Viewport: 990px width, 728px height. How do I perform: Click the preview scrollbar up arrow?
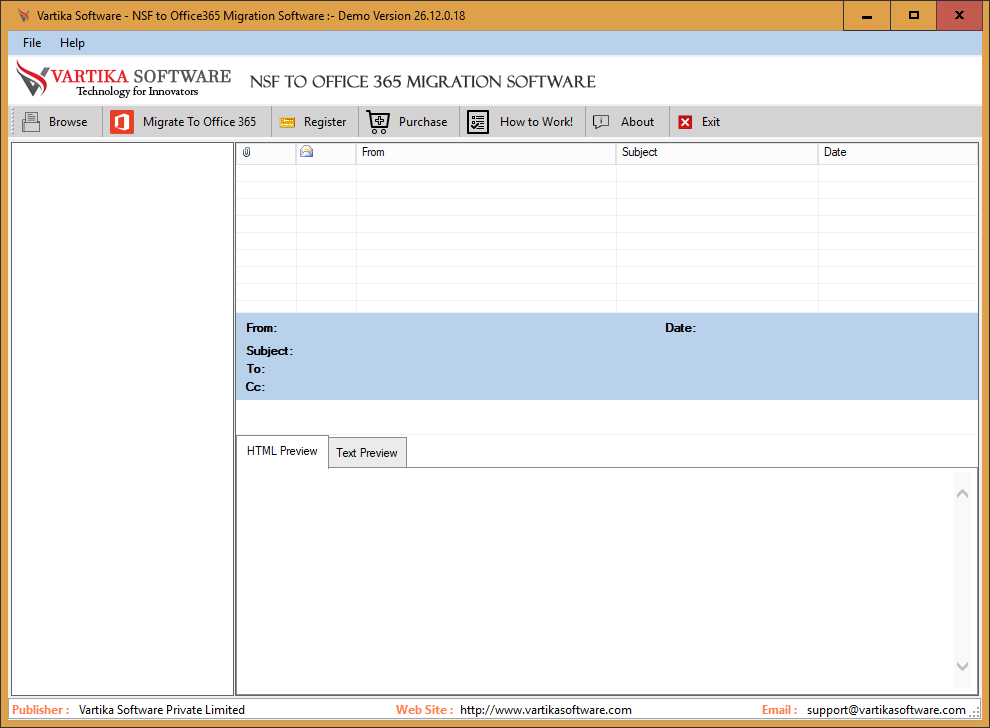pos(962,494)
